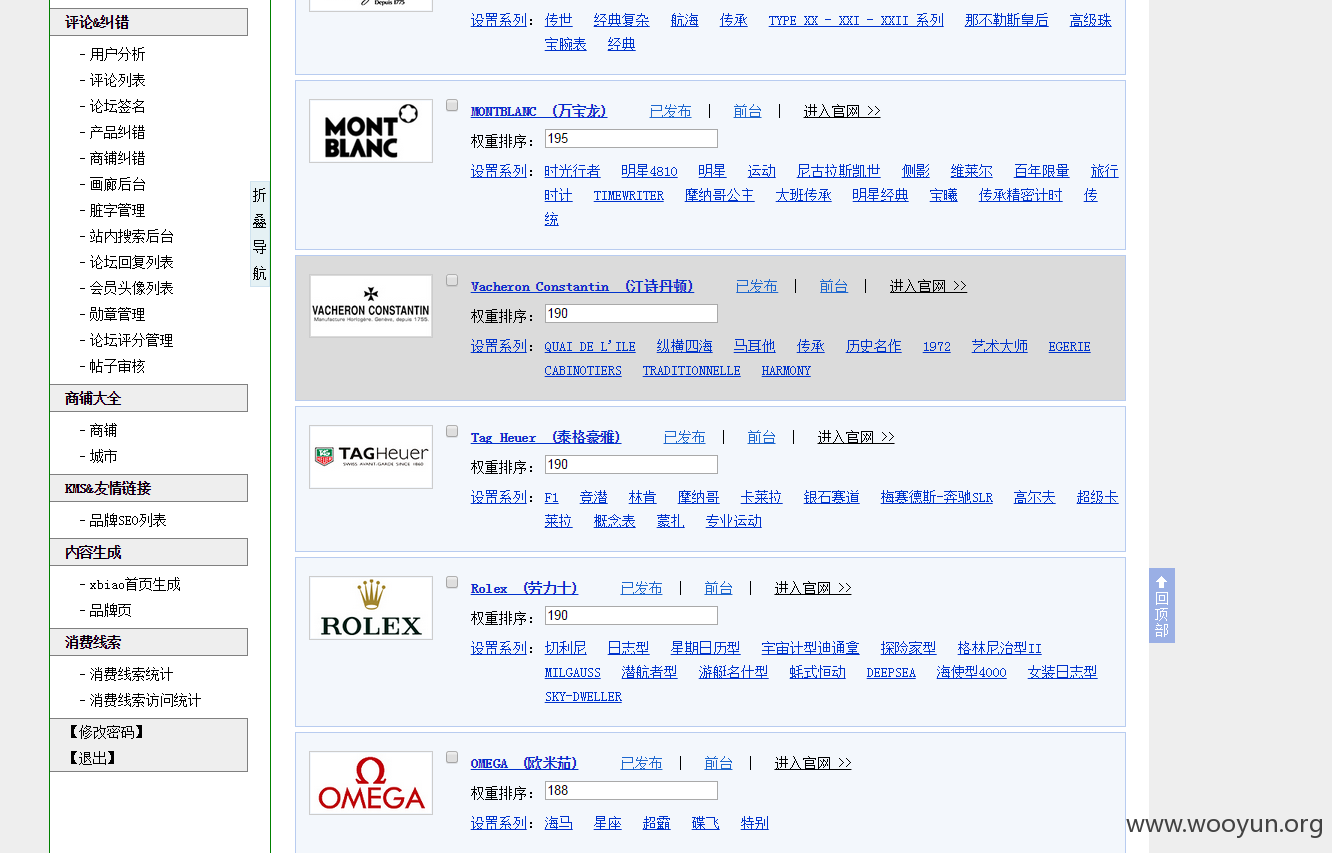Open 脏字管理 in the sidebar
The height and width of the screenshot is (853, 1332).
click(117, 210)
